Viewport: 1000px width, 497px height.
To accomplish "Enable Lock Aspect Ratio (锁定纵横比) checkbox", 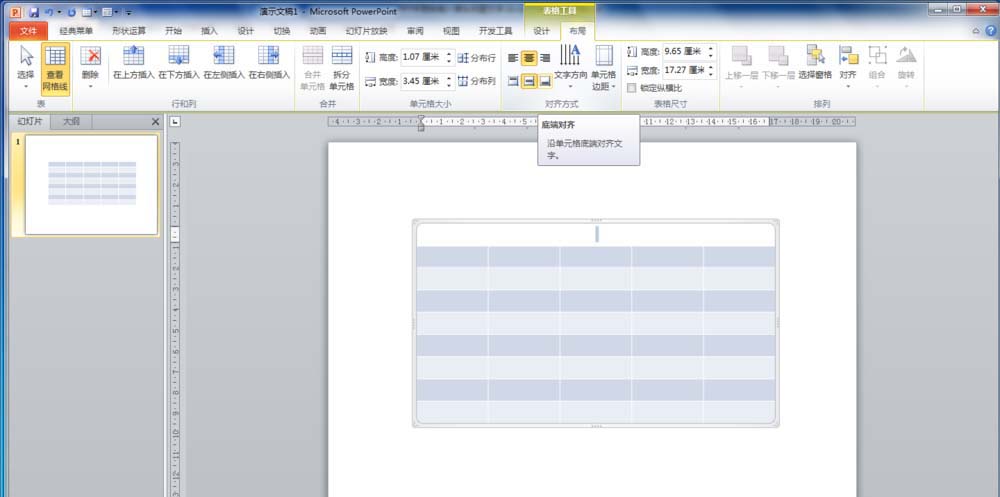I will click(631, 88).
